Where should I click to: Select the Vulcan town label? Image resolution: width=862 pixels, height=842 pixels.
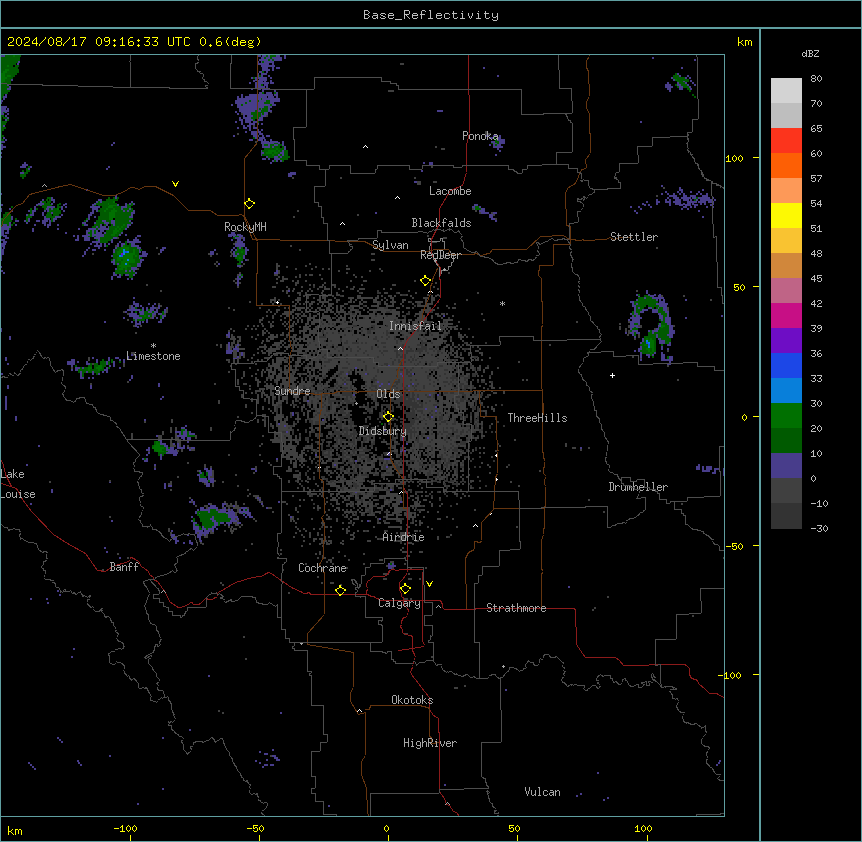543,792
